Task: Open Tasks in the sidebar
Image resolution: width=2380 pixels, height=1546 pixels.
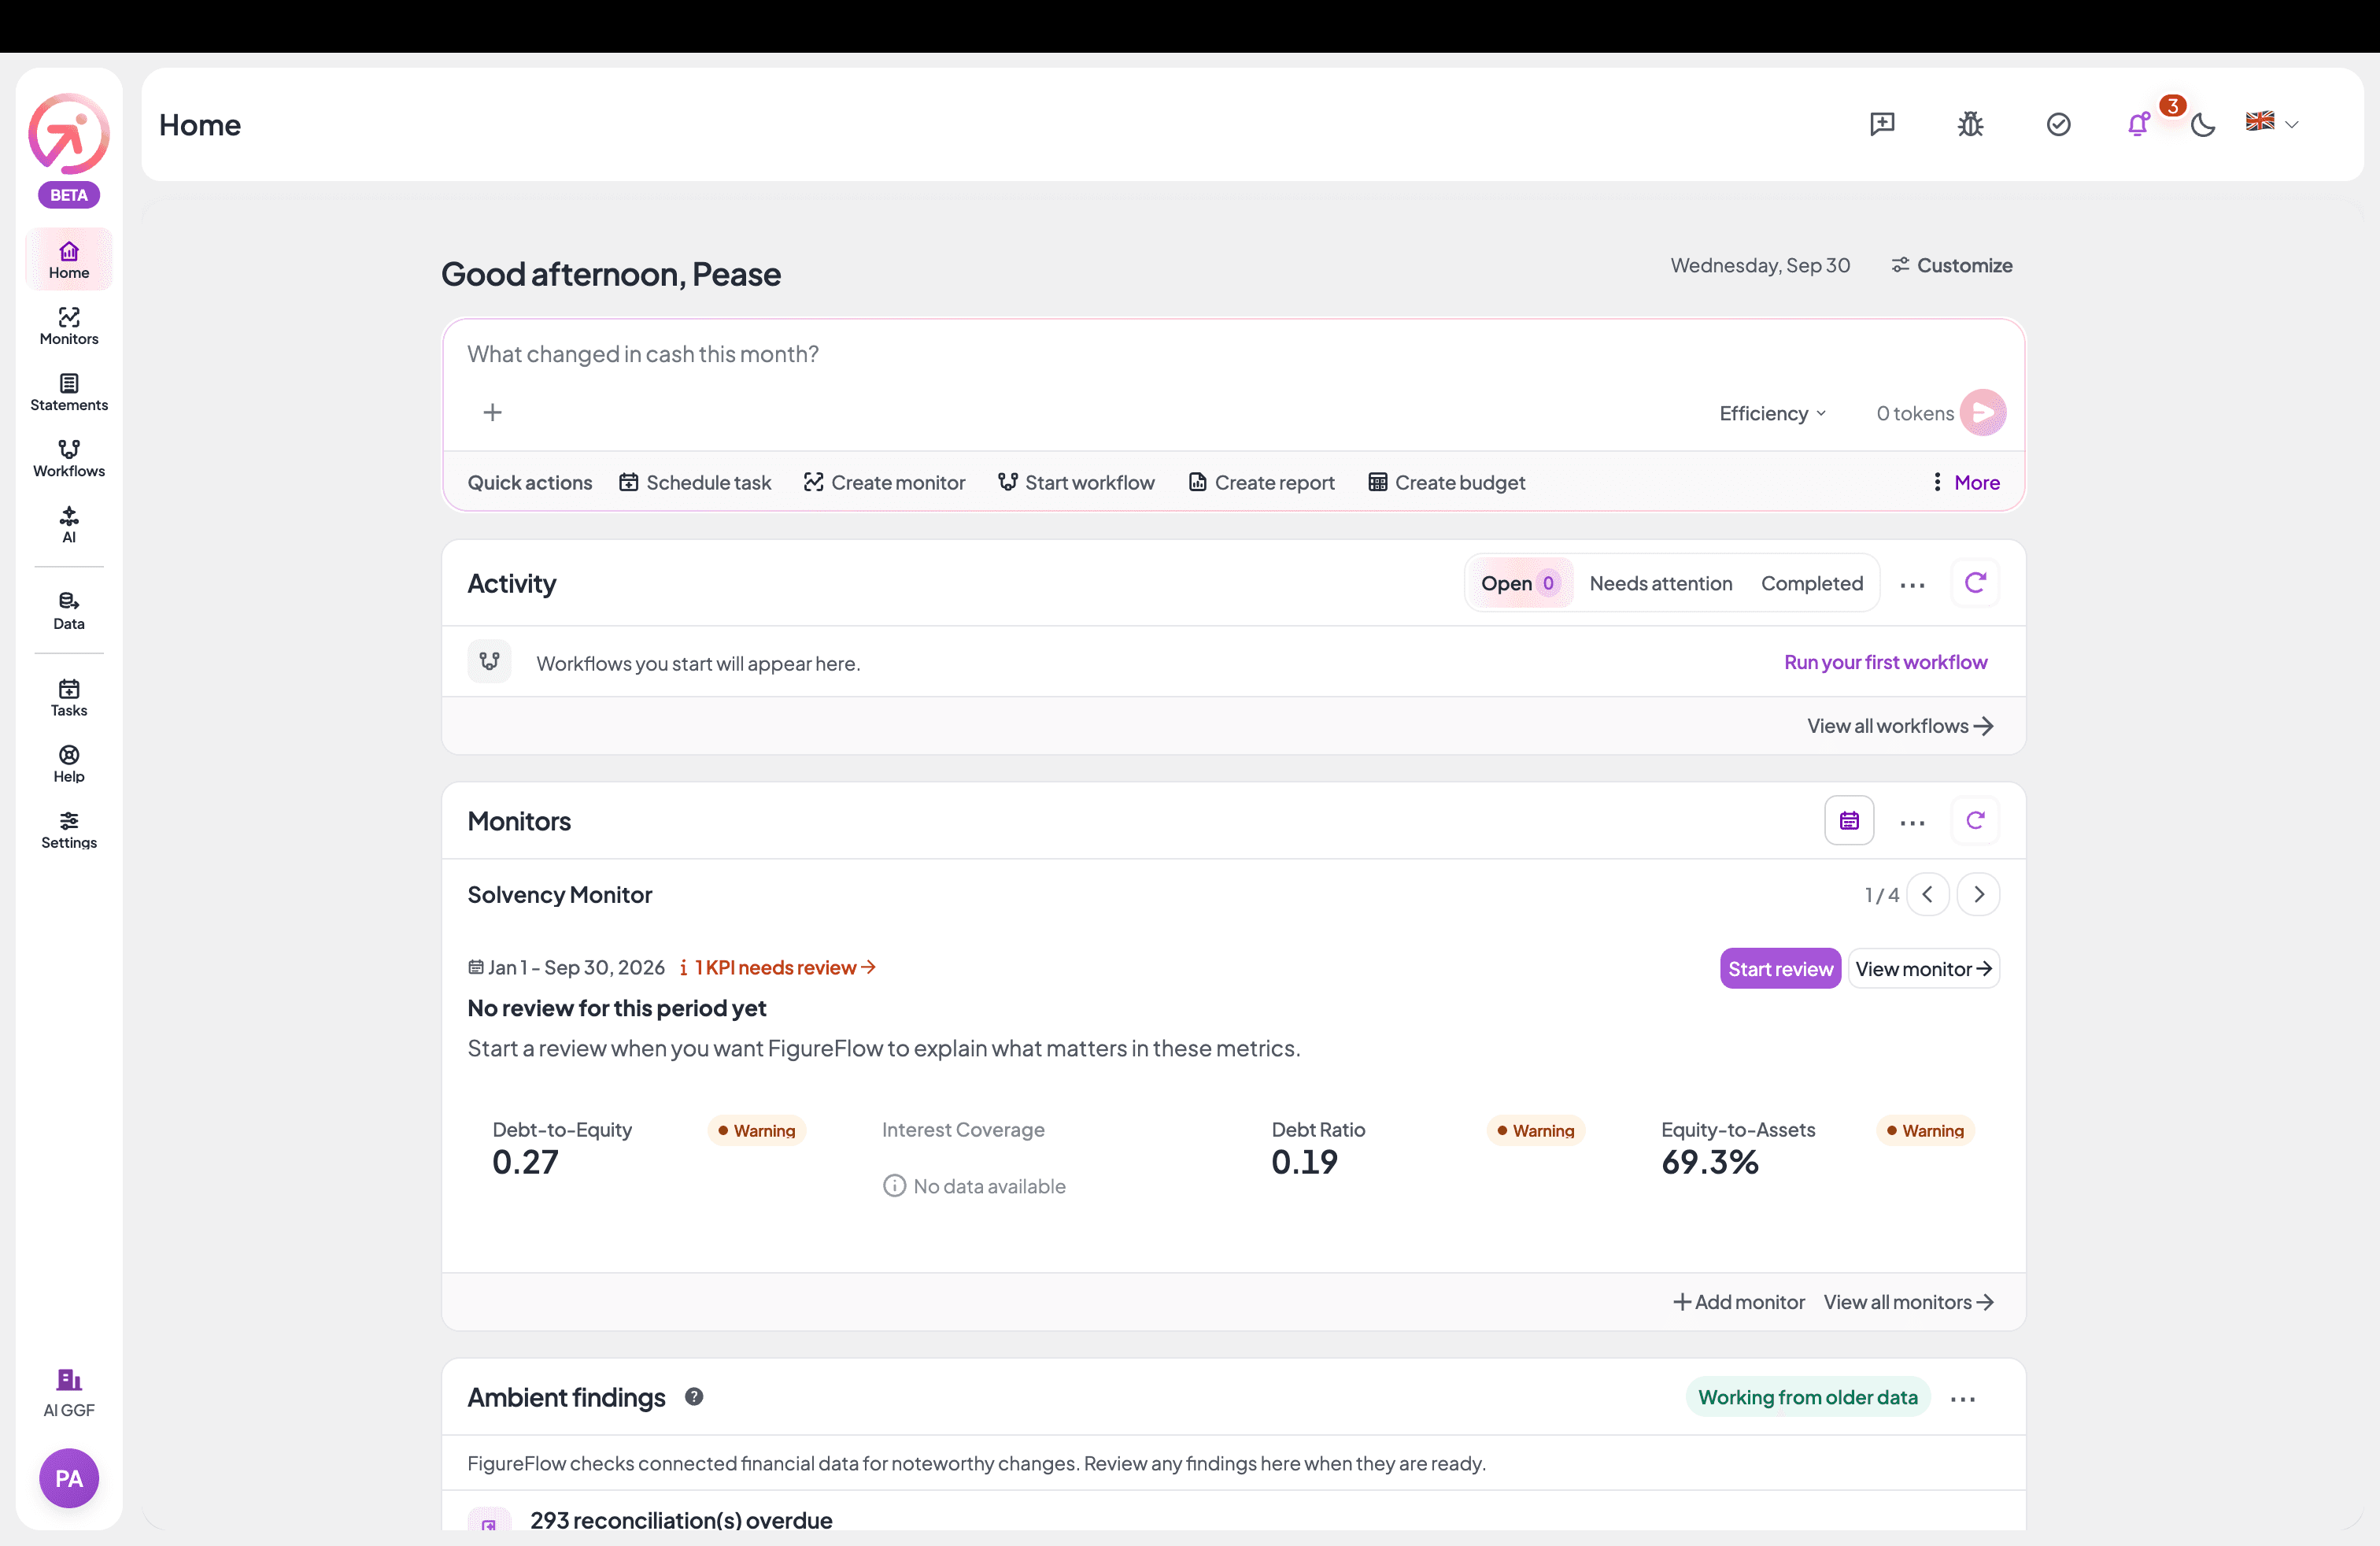Action: click(x=69, y=698)
